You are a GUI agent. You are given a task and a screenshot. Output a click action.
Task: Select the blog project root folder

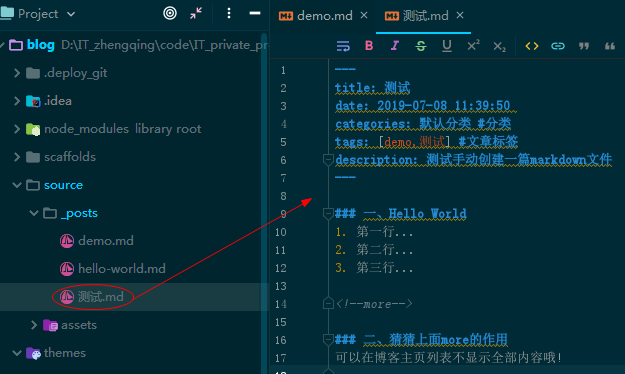[41, 45]
